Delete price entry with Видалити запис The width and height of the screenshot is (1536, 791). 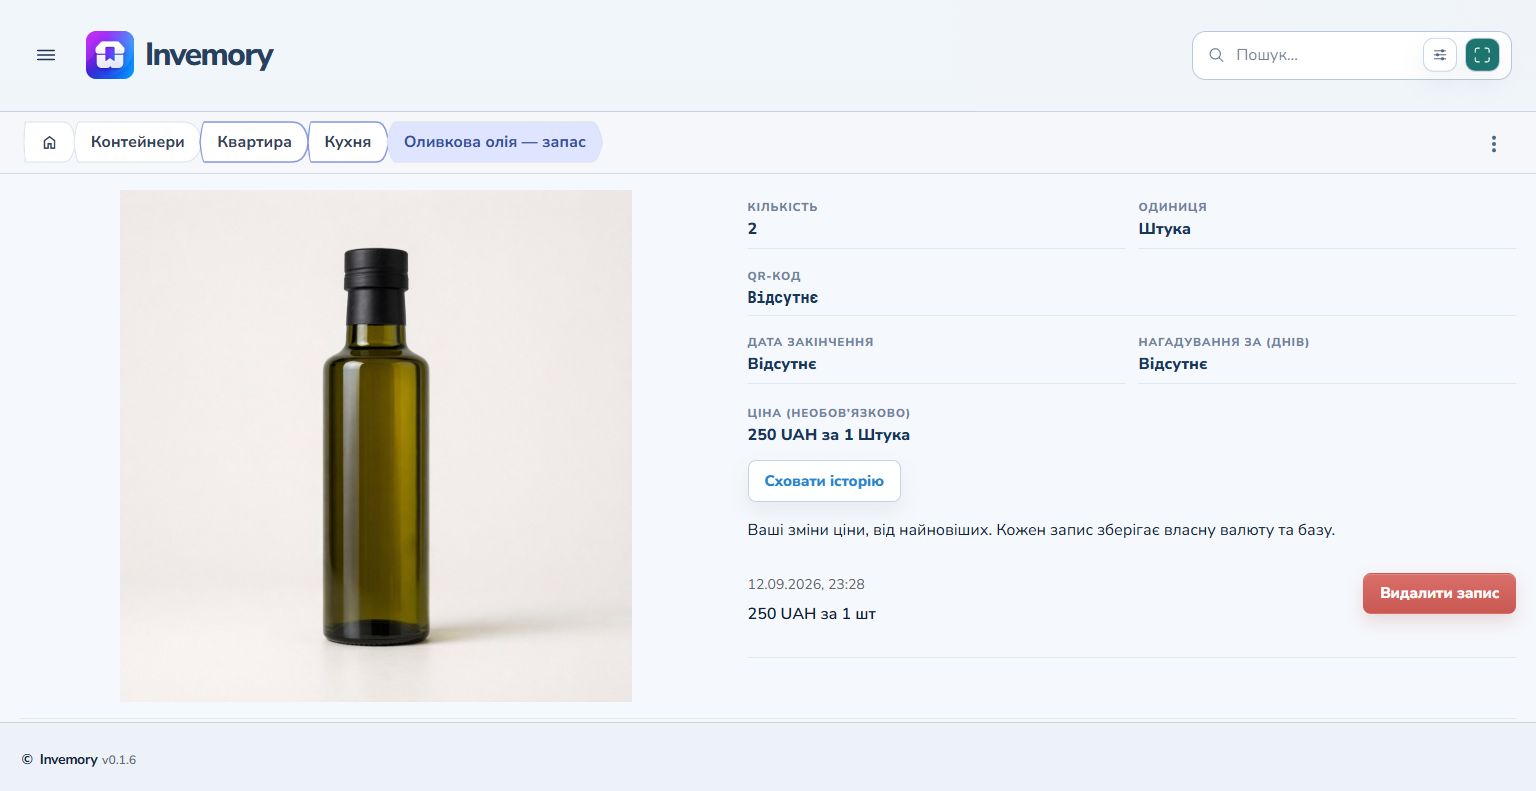[x=1439, y=593]
